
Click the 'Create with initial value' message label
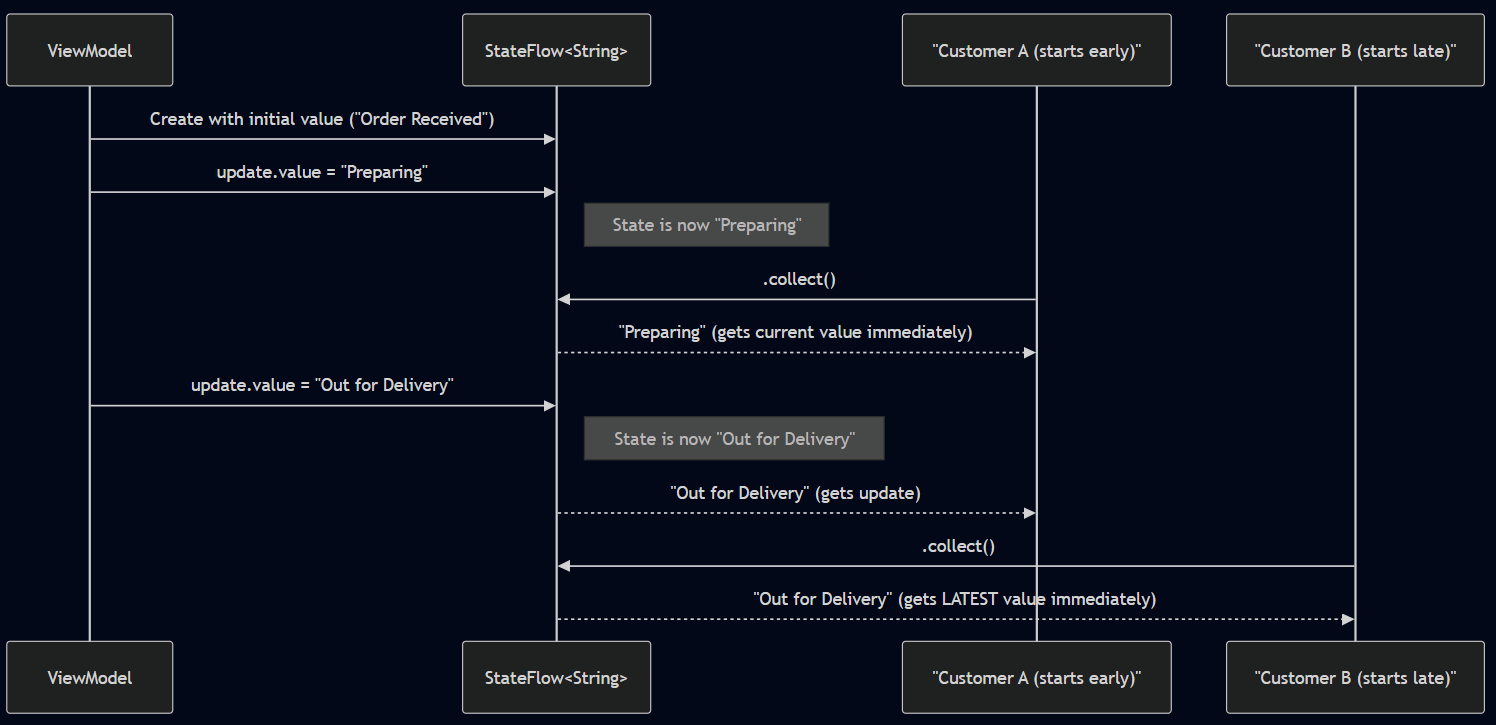(x=322, y=119)
